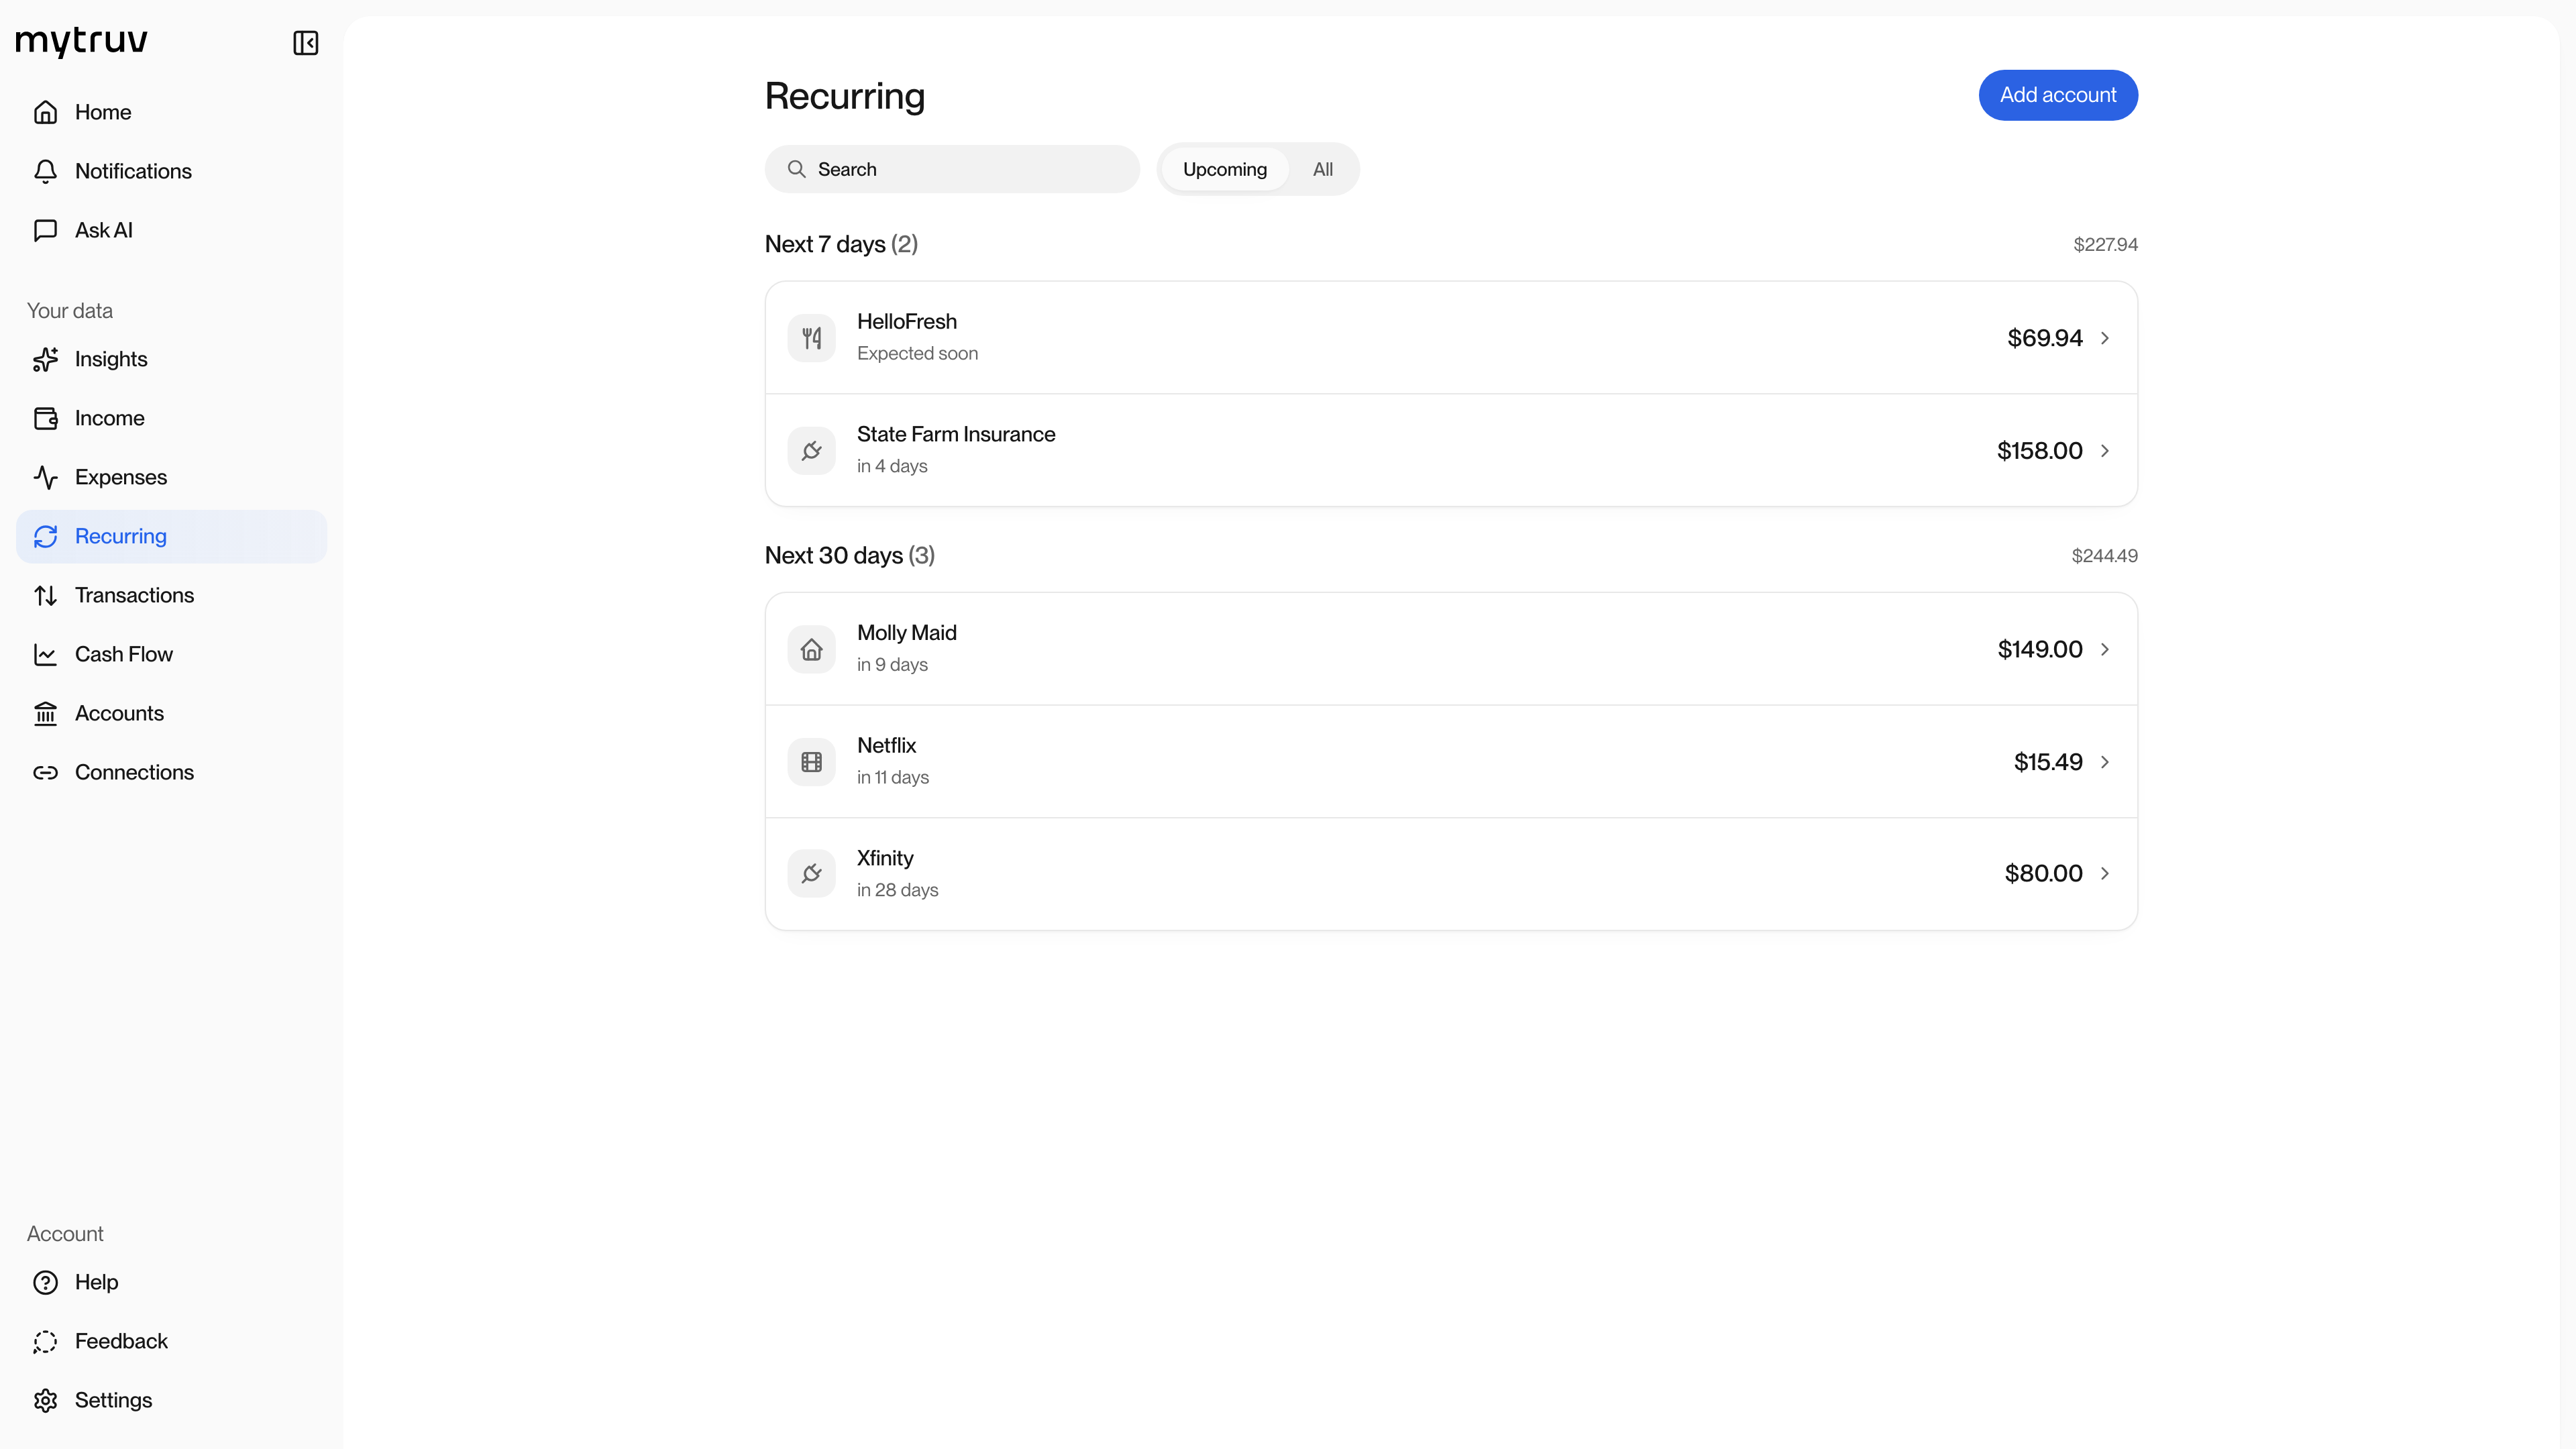Click the Home house icon
2576x1449 pixels.
coord(45,112)
